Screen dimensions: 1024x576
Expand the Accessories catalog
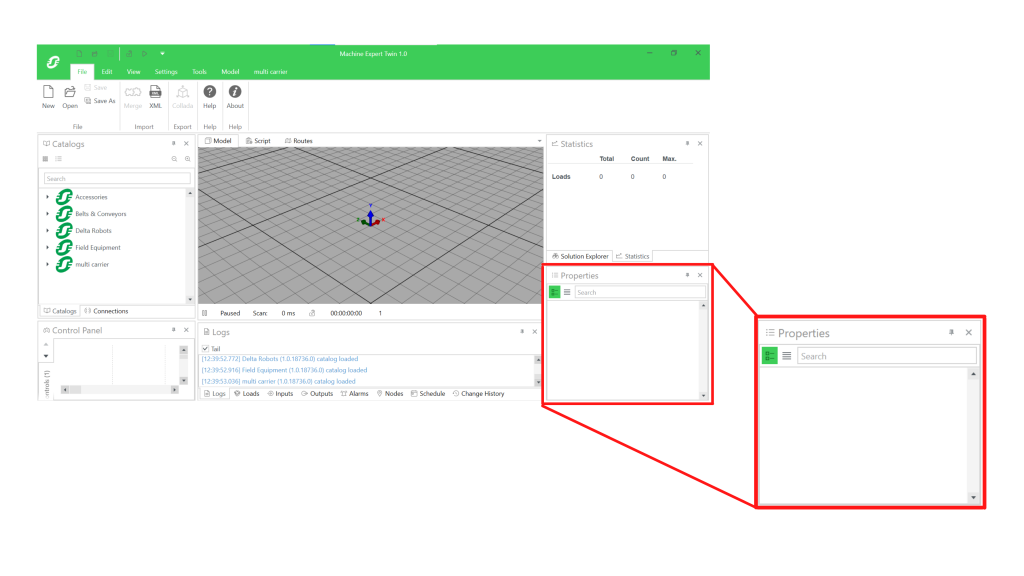click(48, 197)
